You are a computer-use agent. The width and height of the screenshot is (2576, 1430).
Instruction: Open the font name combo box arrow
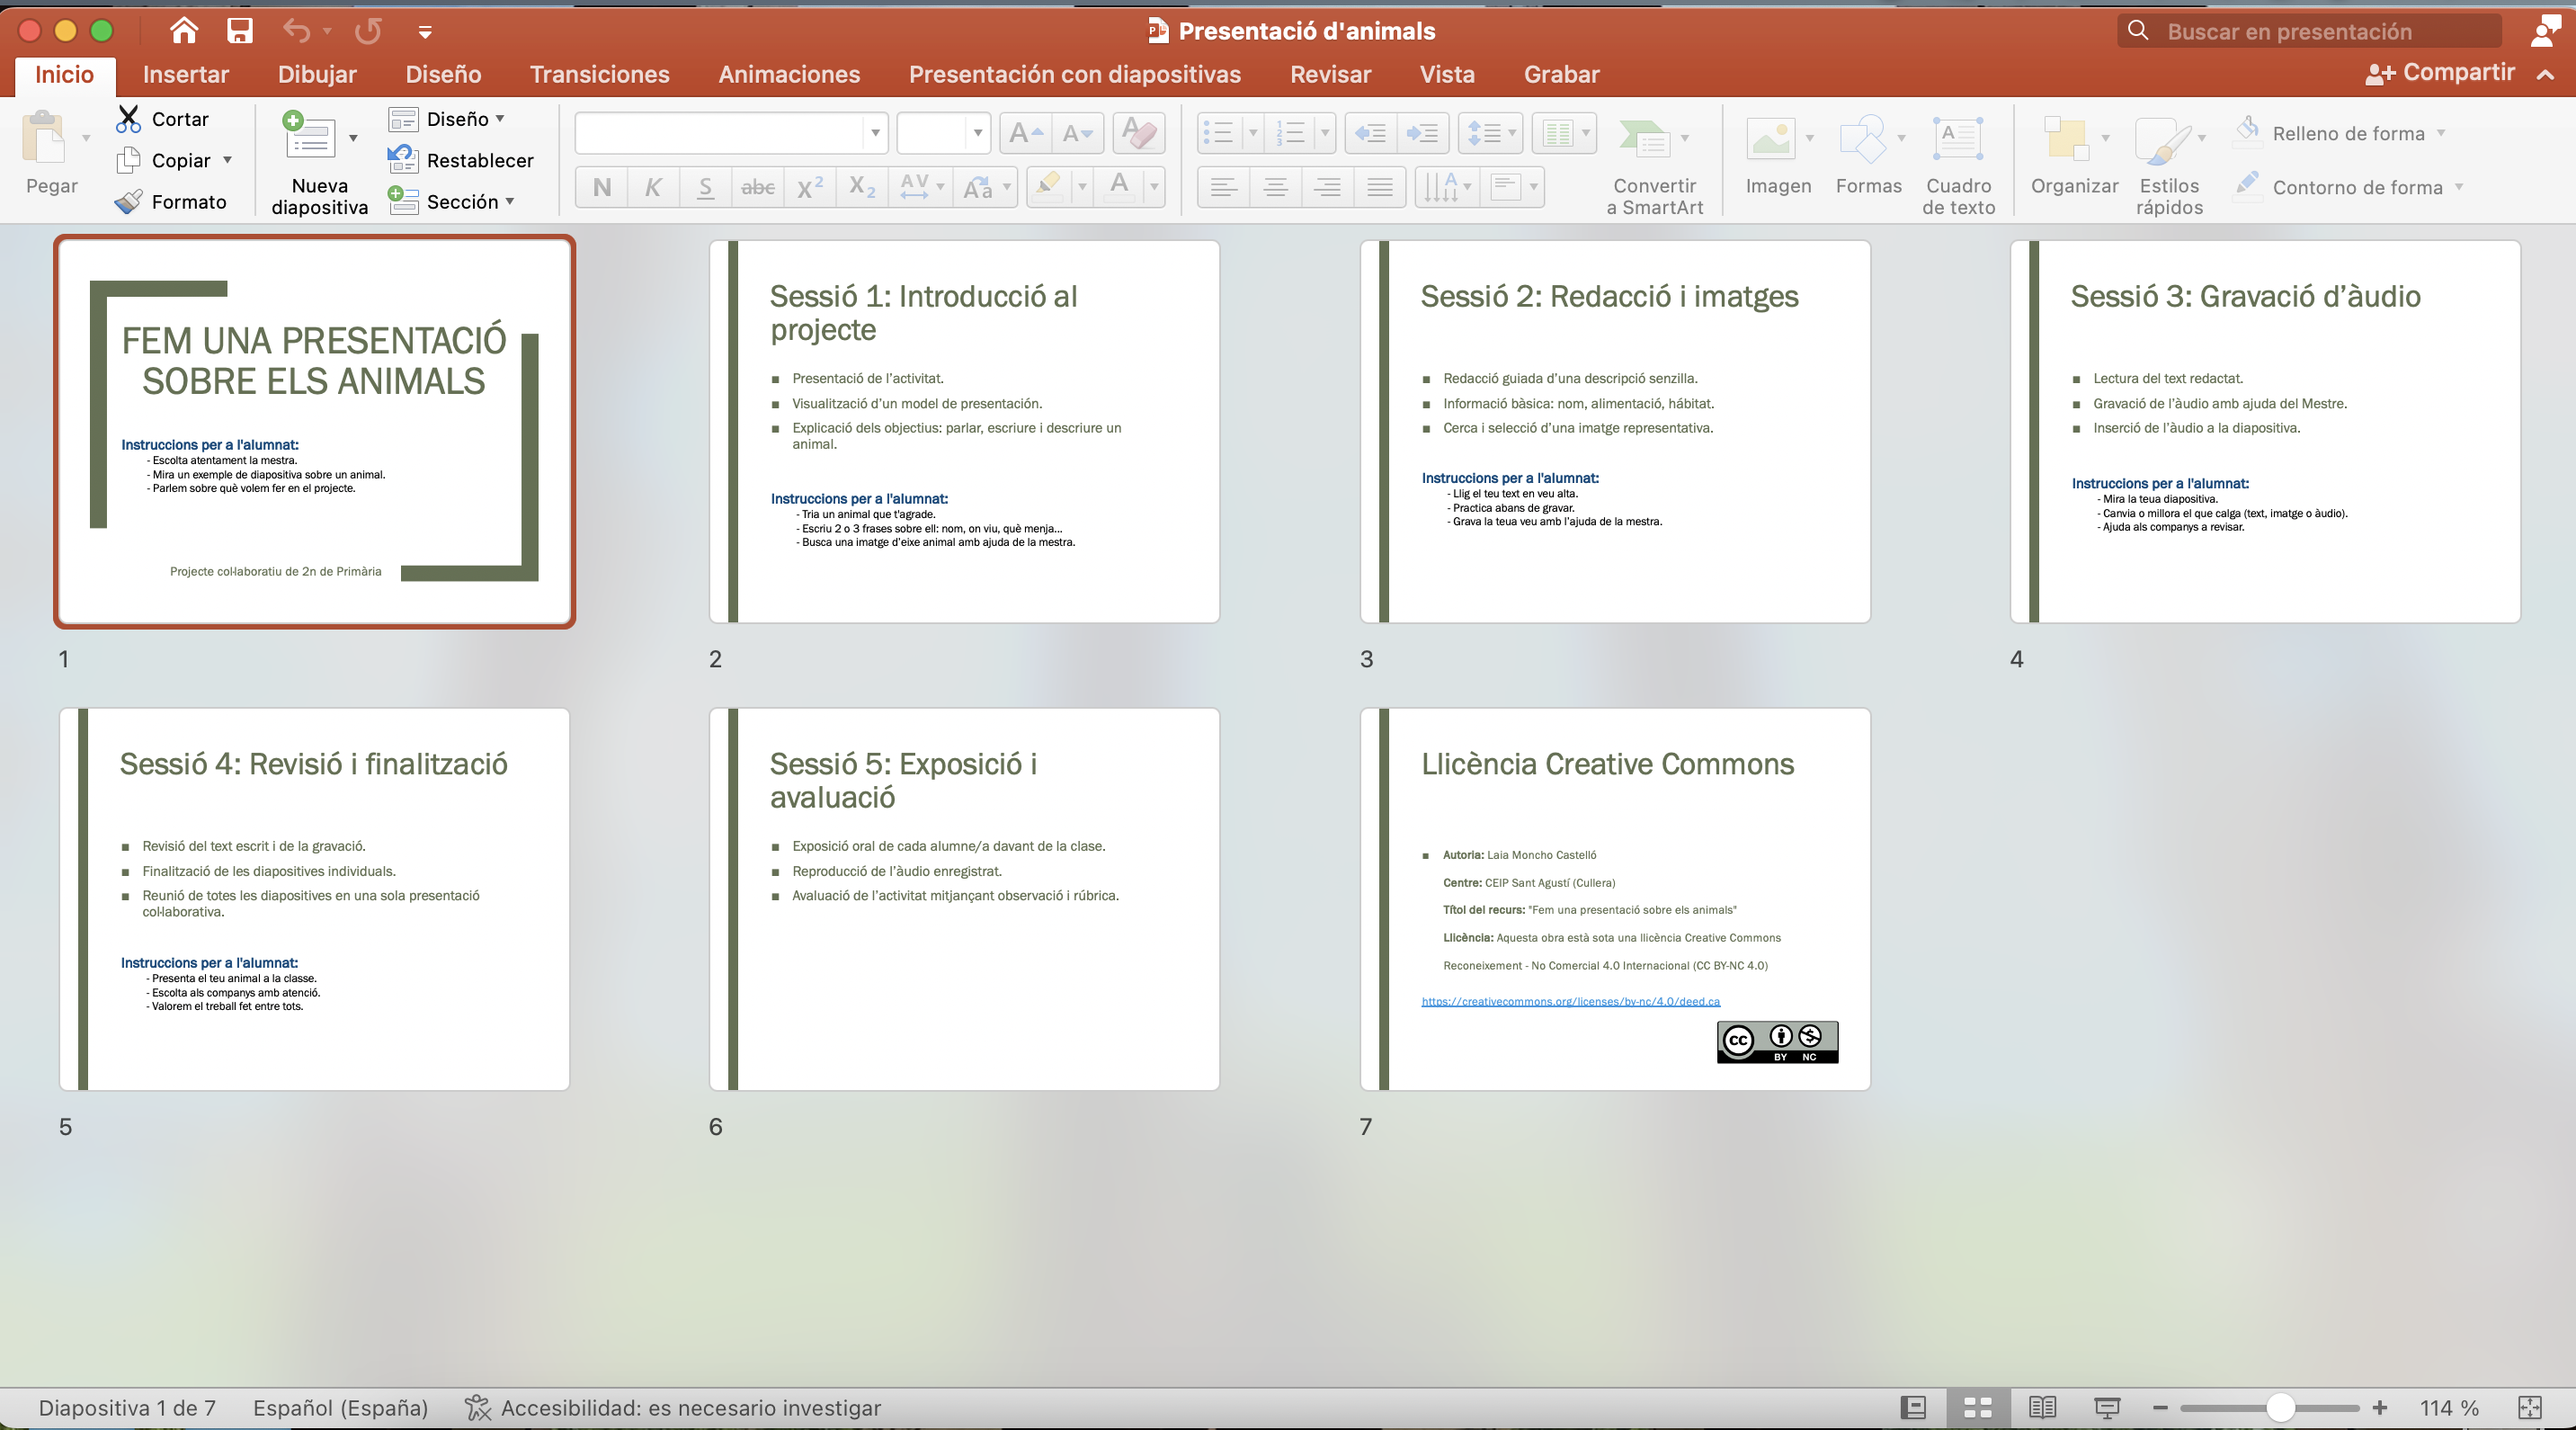(x=875, y=133)
